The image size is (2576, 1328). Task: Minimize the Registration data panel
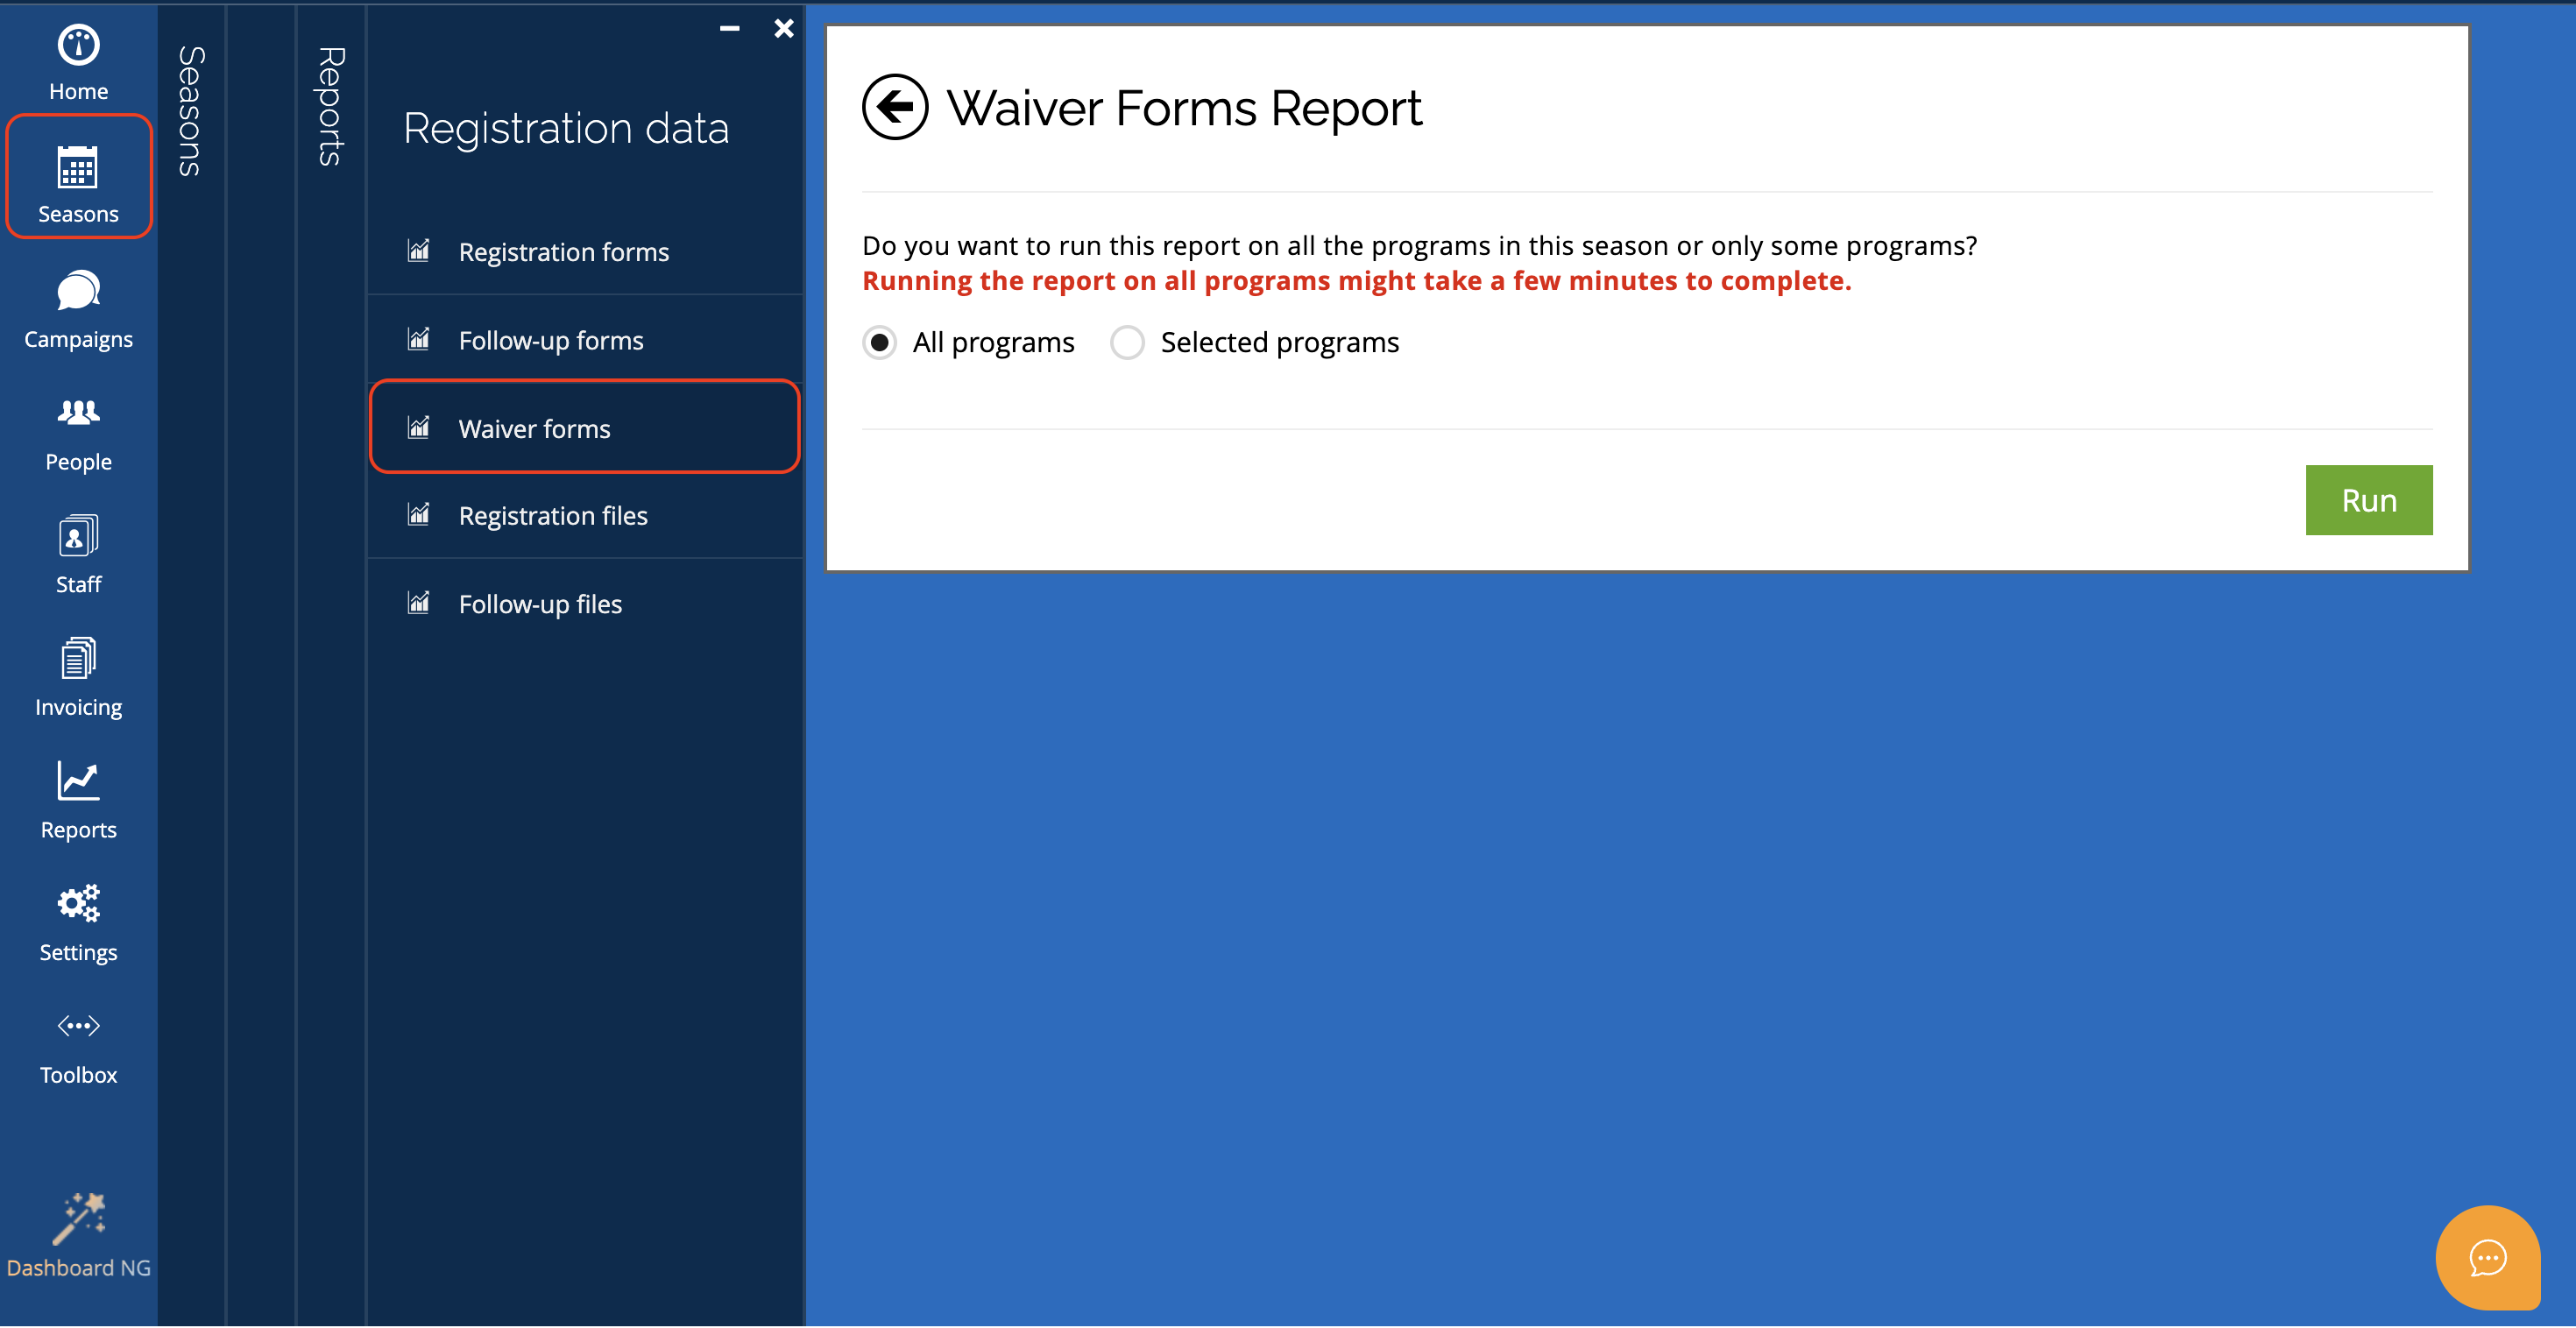730,28
